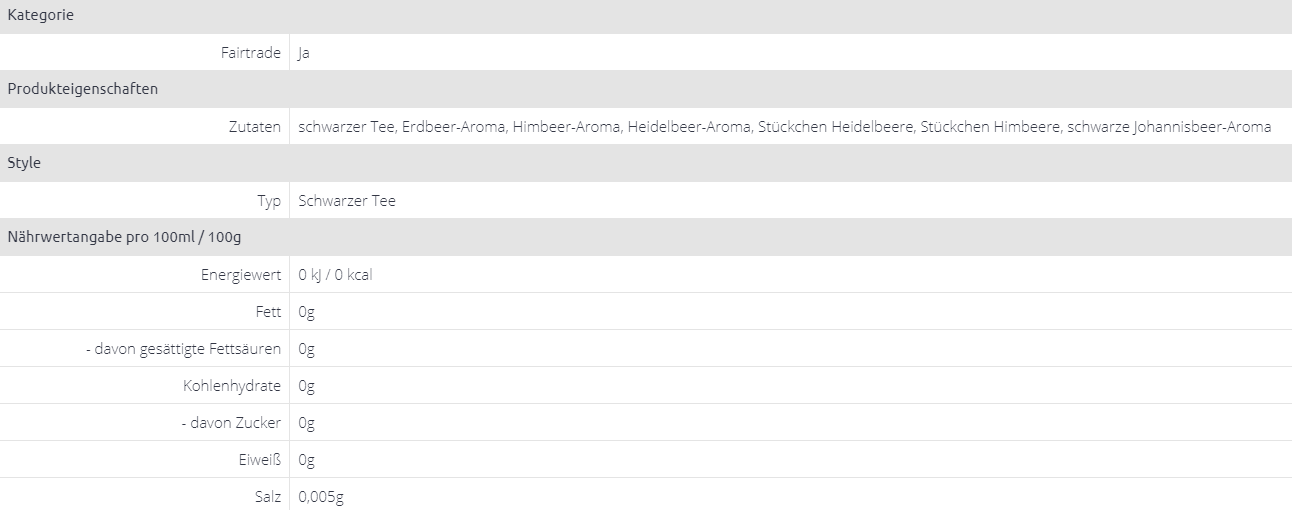Select the Salz row label
The width and height of the screenshot is (1292, 510).
click(x=268, y=497)
